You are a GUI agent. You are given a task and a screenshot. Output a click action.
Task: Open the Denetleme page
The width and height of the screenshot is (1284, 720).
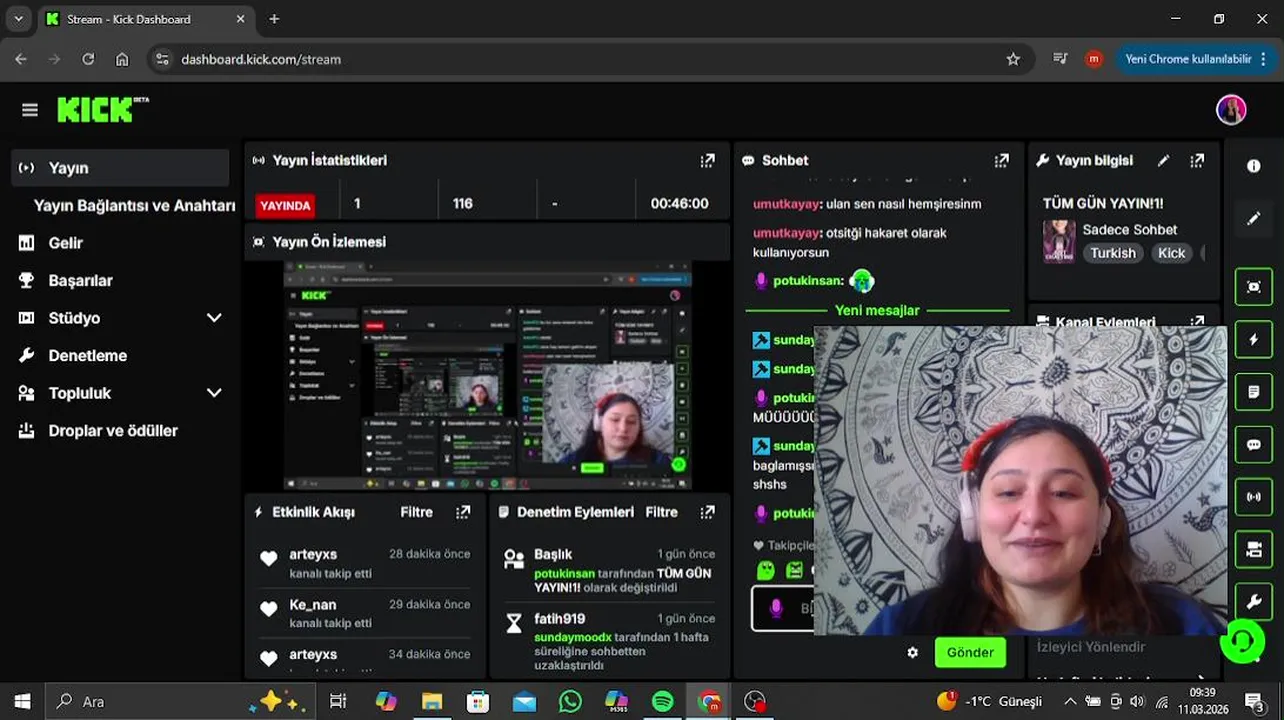88,356
